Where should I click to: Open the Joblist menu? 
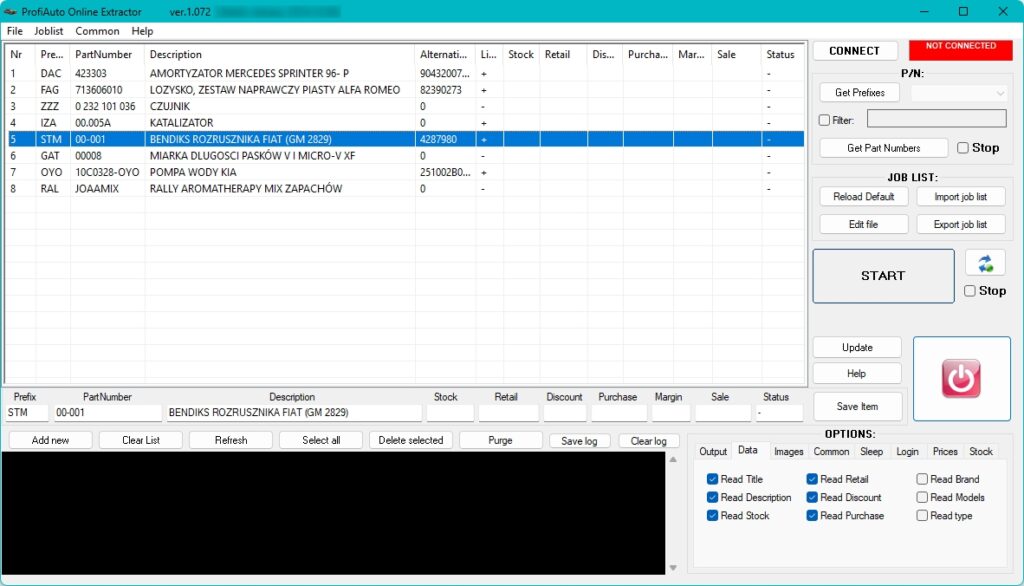[x=48, y=31]
